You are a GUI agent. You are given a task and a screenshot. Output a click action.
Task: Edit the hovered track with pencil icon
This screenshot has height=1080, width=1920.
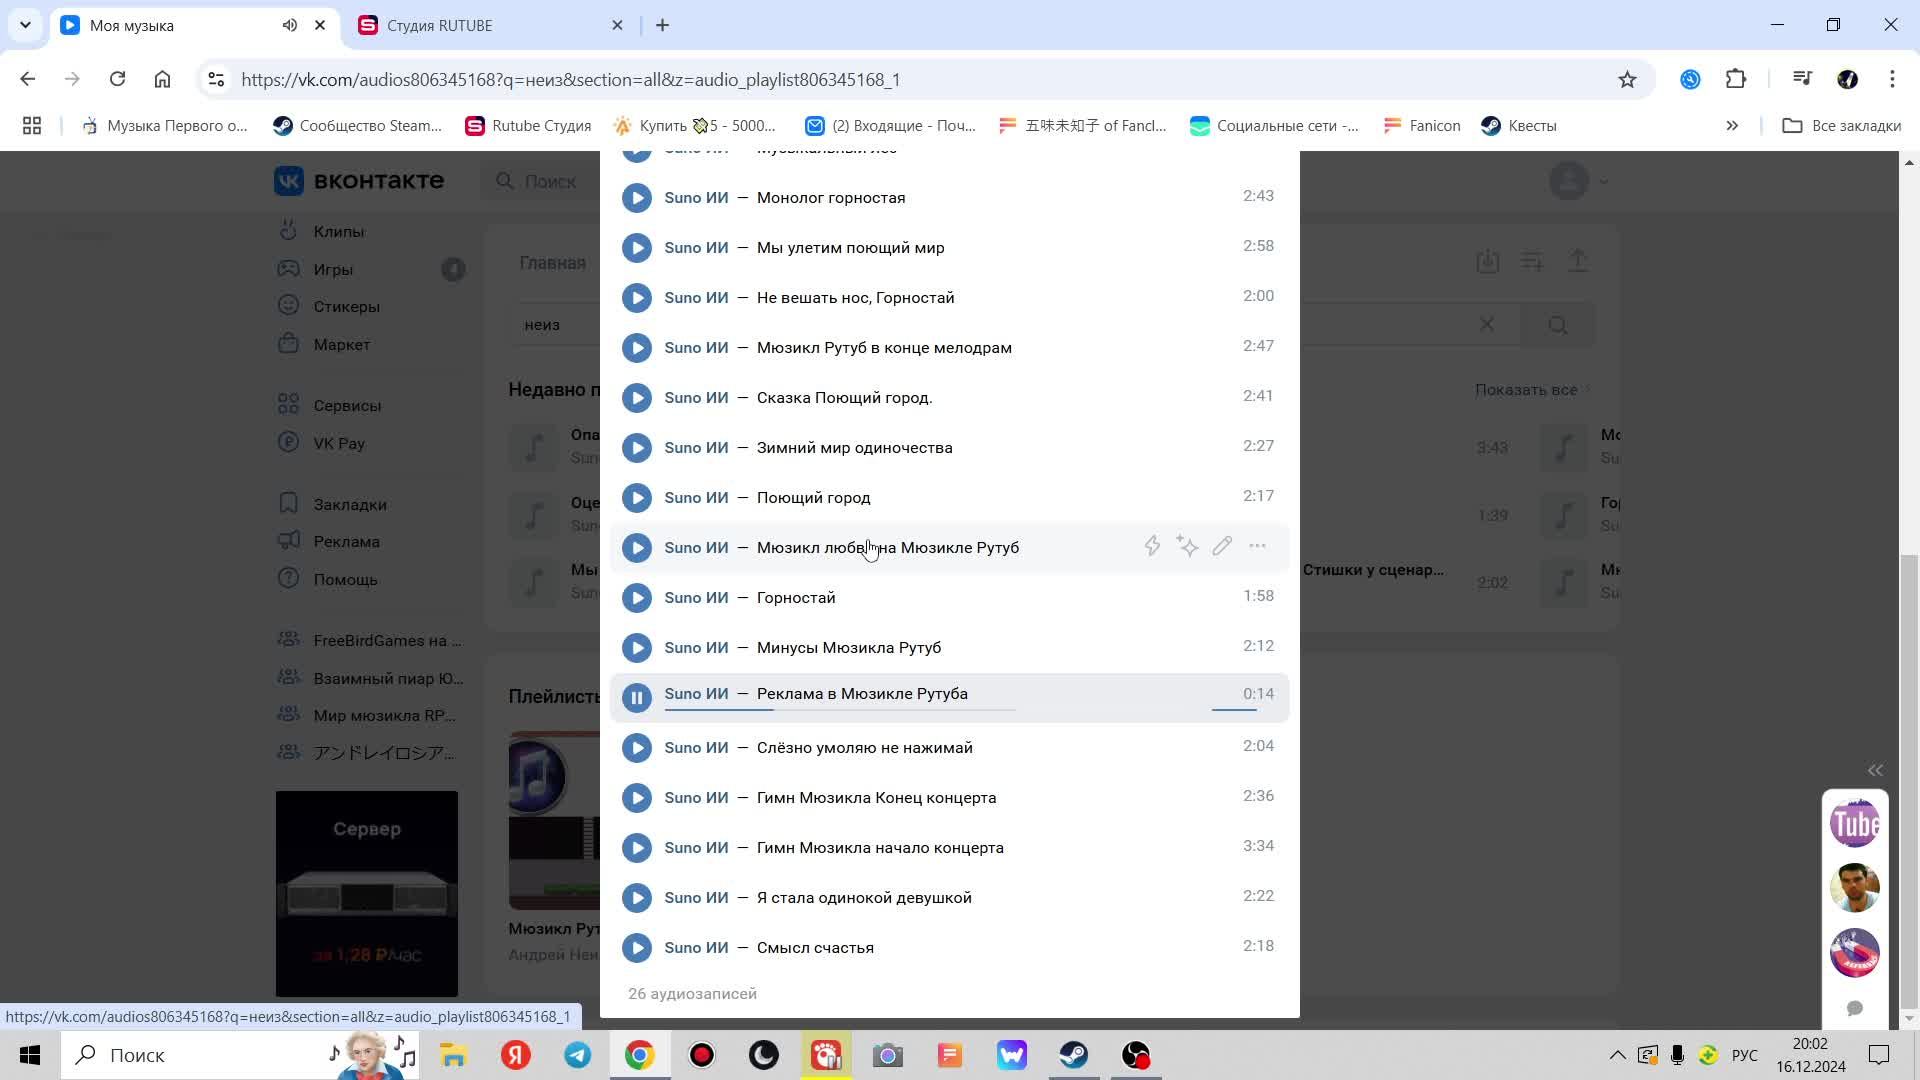[x=1222, y=546]
